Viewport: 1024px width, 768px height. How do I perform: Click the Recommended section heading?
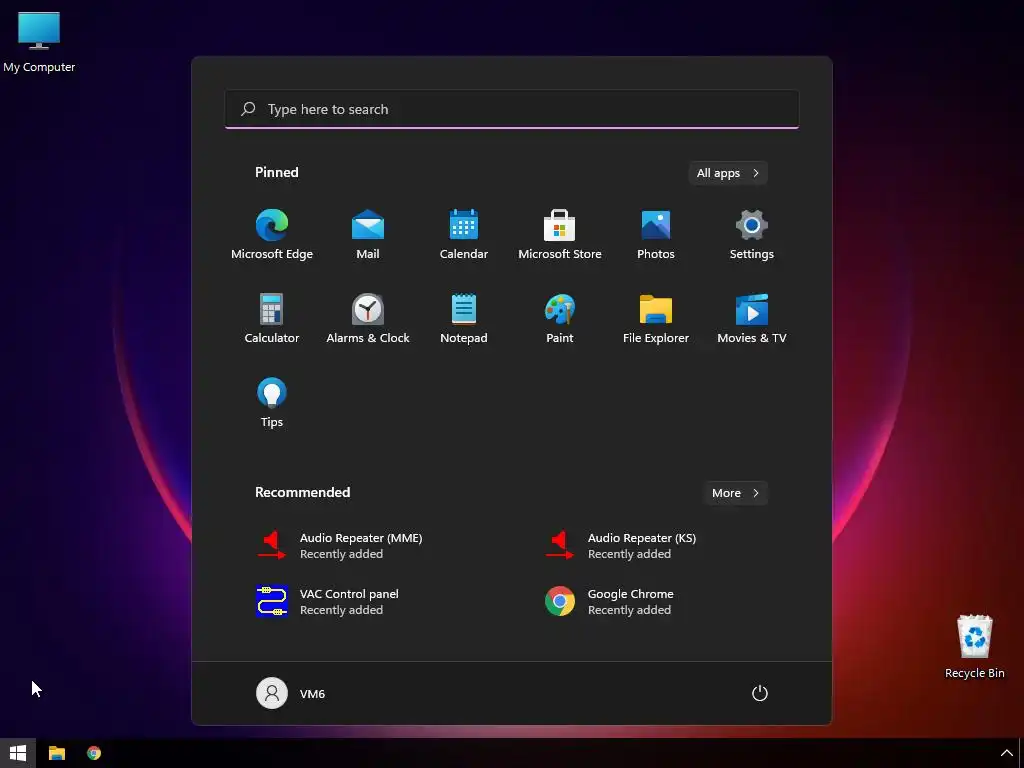click(302, 492)
